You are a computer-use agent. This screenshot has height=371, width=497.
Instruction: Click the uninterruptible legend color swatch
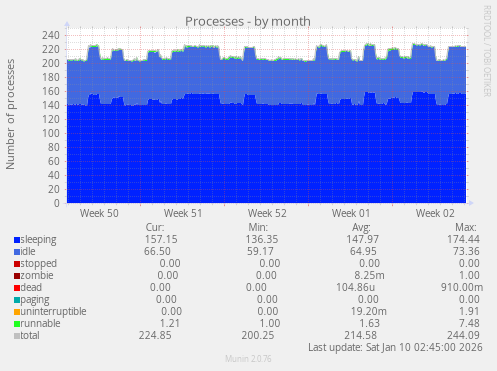click(17, 312)
